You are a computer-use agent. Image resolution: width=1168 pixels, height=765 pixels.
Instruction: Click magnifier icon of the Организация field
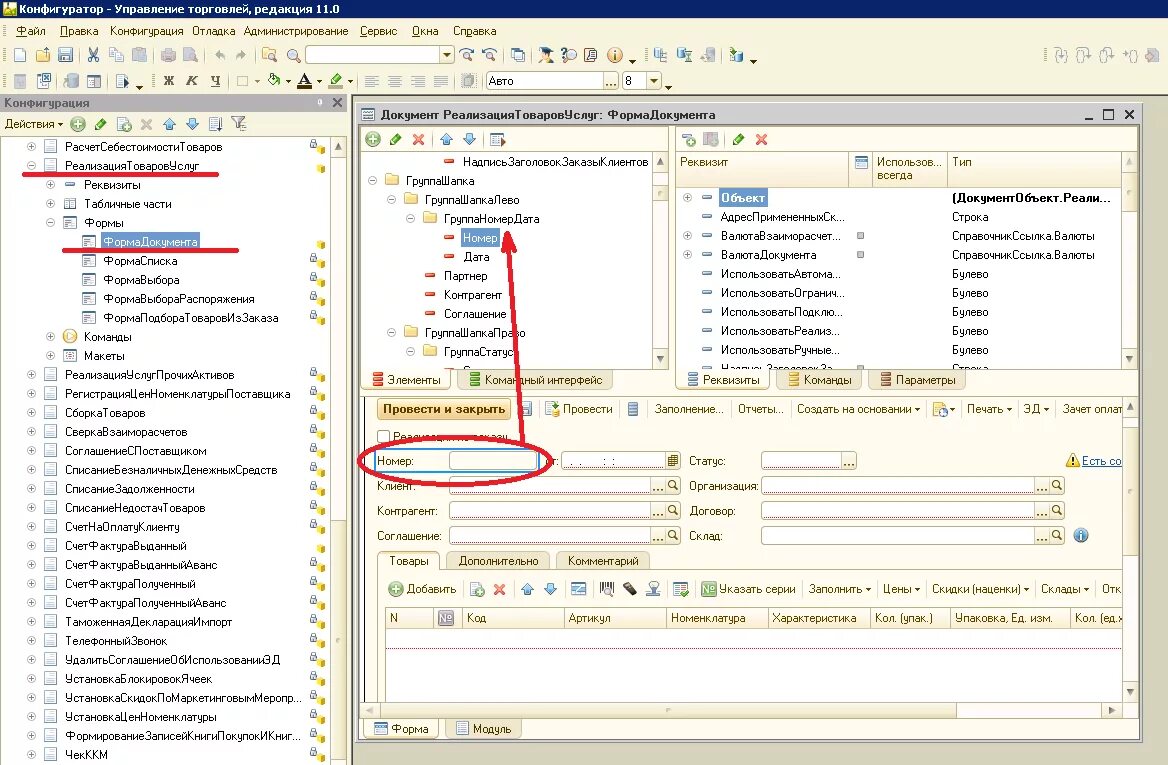[x=1056, y=486]
